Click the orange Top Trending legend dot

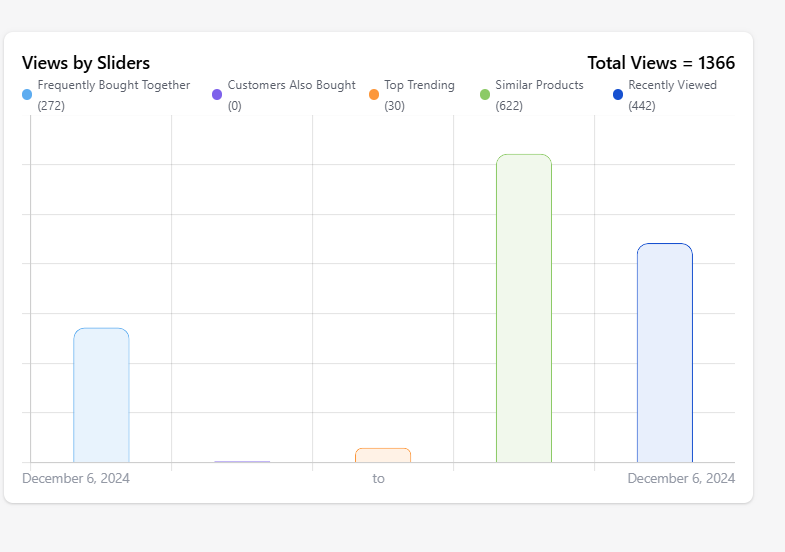click(x=374, y=94)
